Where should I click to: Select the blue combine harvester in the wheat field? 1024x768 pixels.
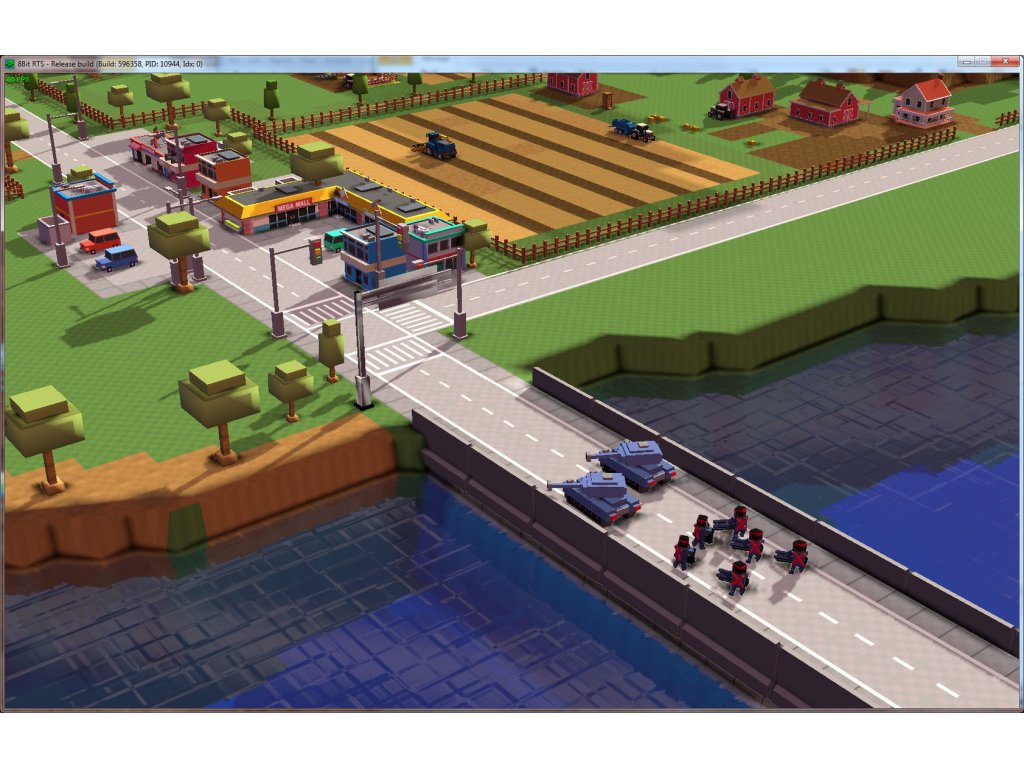pyautogui.click(x=435, y=146)
